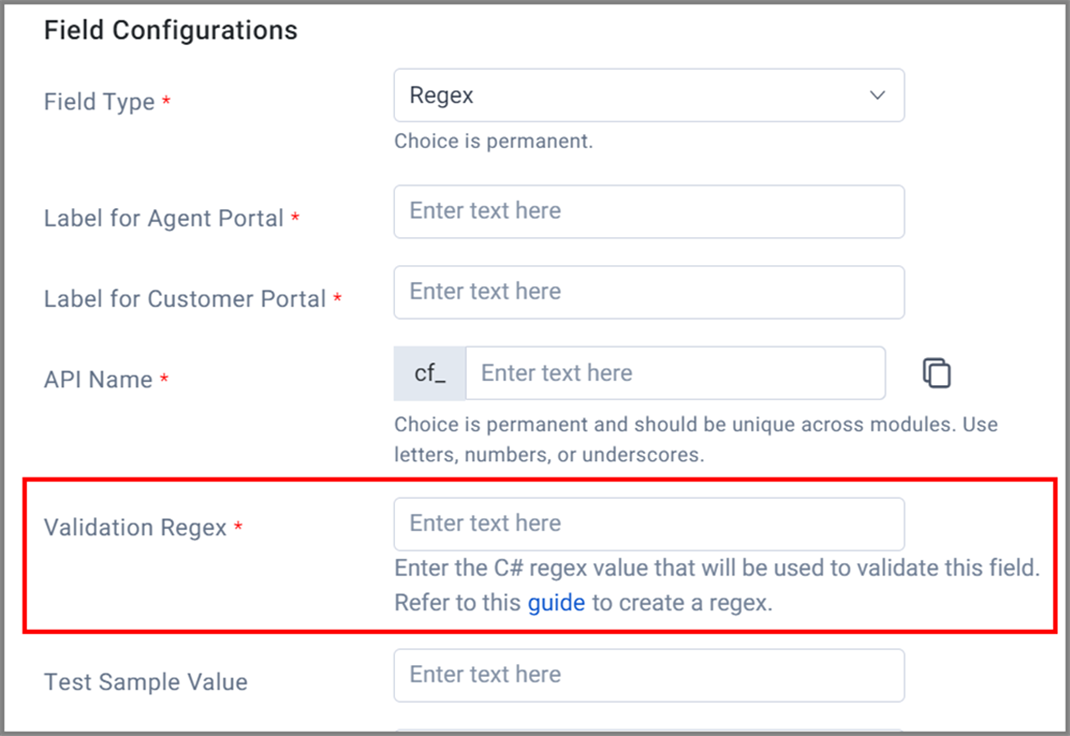
Task: Click into the Validation Regex input field
Action: pos(649,524)
